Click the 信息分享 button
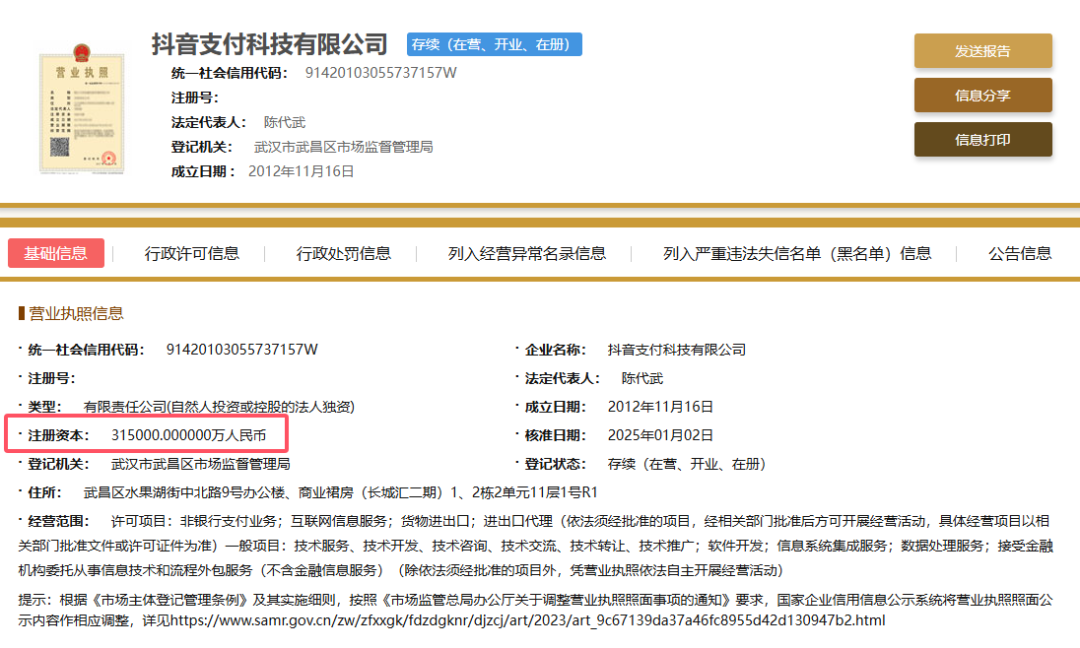The width and height of the screenshot is (1080, 648). click(983, 95)
